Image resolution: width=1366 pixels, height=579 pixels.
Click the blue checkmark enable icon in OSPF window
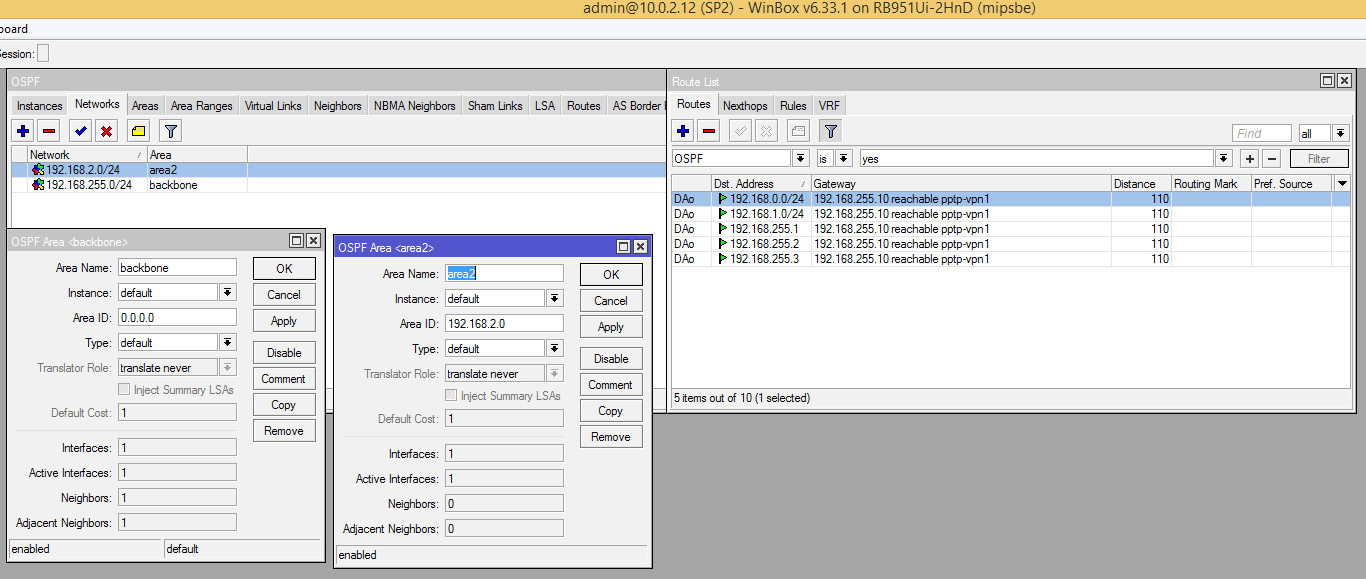pos(81,131)
